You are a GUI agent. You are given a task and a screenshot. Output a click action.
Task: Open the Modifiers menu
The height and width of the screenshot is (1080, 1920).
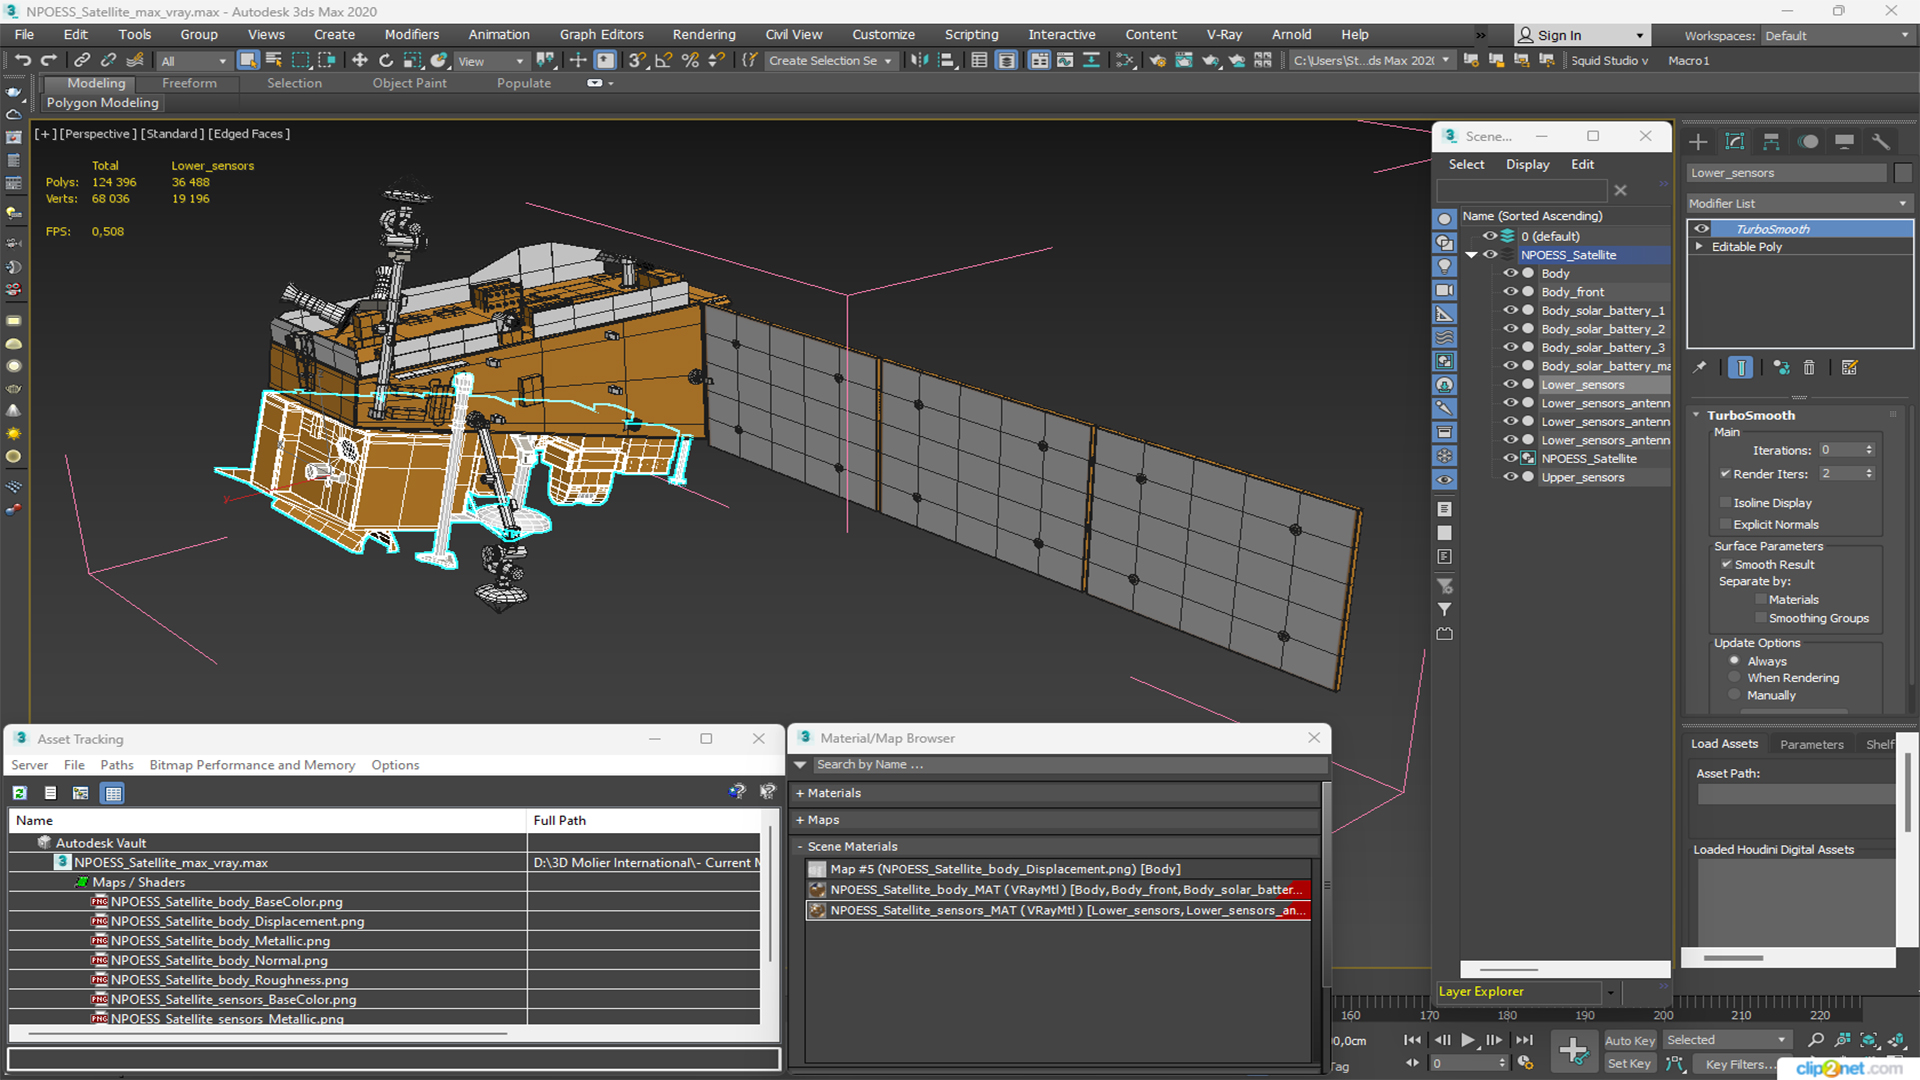[412, 35]
